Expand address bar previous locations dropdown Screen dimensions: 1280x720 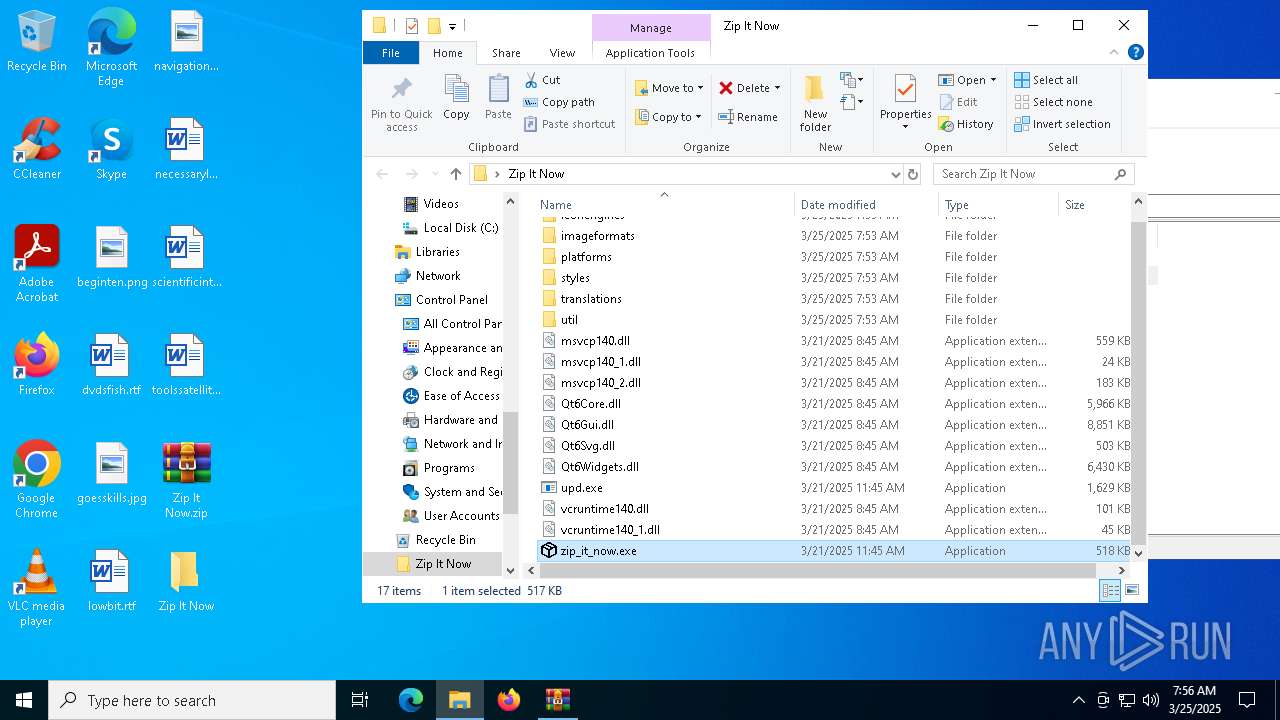[x=895, y=174]
